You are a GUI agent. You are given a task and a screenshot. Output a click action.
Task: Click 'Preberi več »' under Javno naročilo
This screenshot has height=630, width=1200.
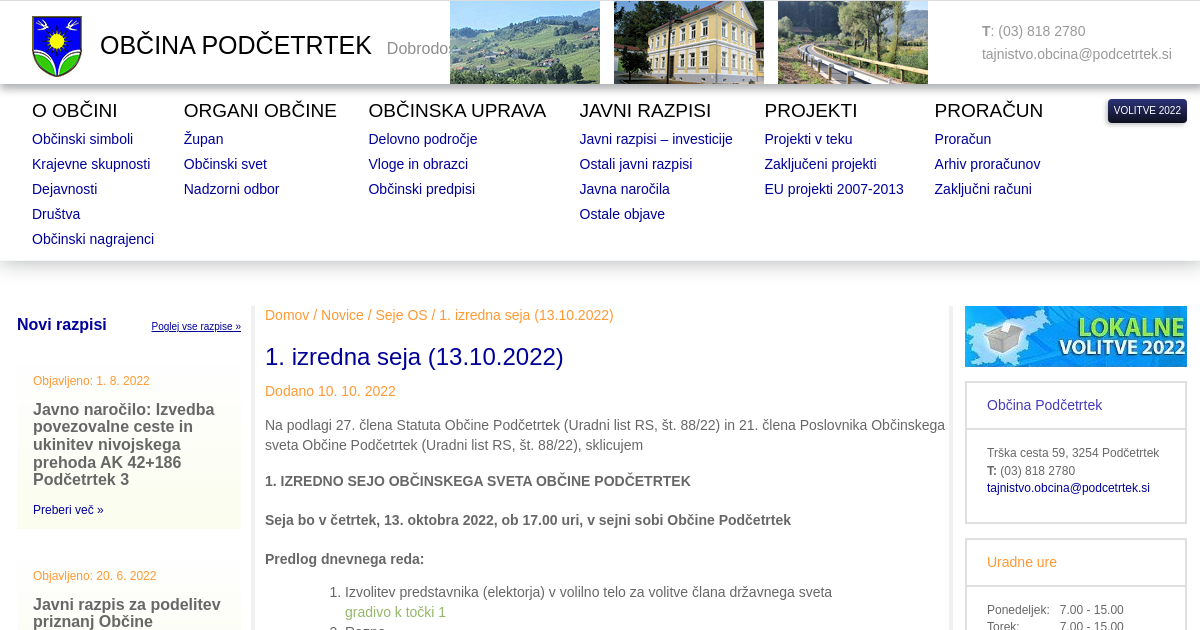(x=68, y=510)
